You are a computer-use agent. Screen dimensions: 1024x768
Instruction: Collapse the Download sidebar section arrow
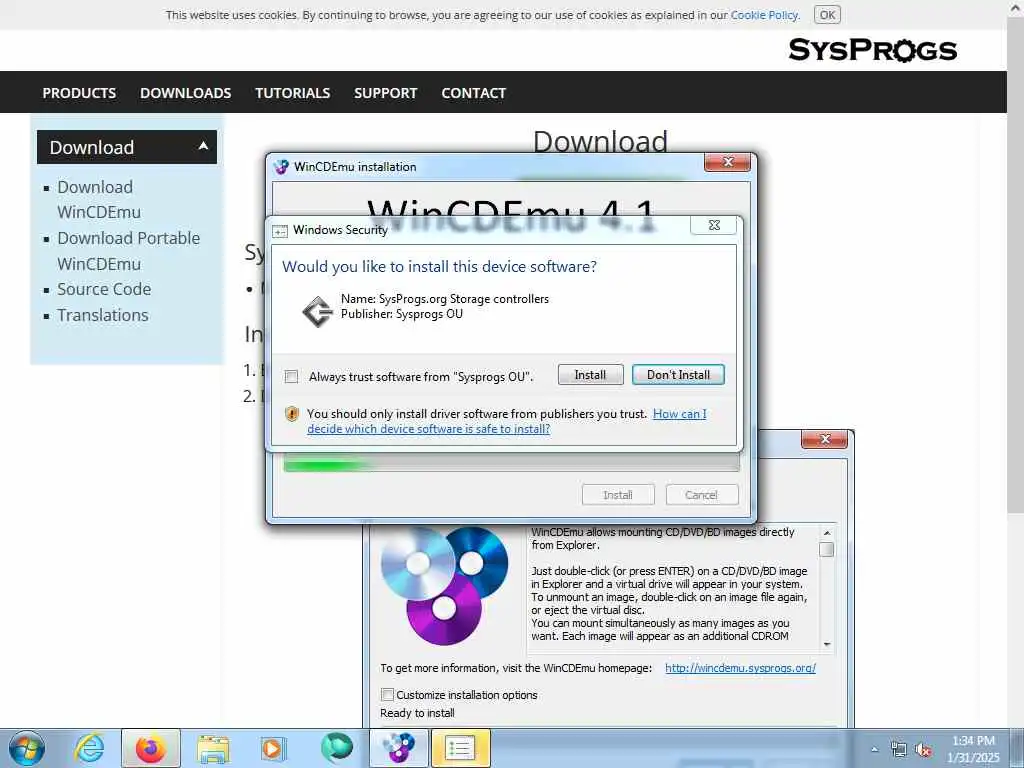coord(203,146)
